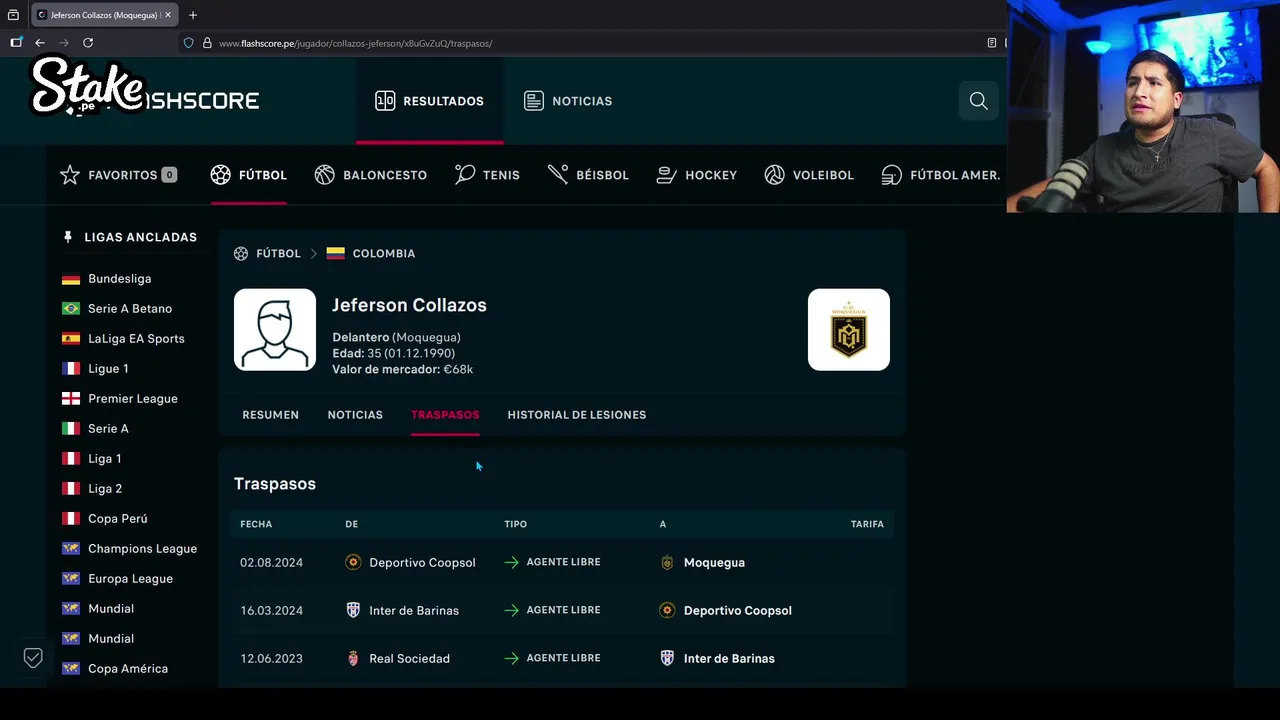The height and width of the screenshot is (720, 1280).
Task: Click the England flag beside Premier League
Action: coord(71,399)
